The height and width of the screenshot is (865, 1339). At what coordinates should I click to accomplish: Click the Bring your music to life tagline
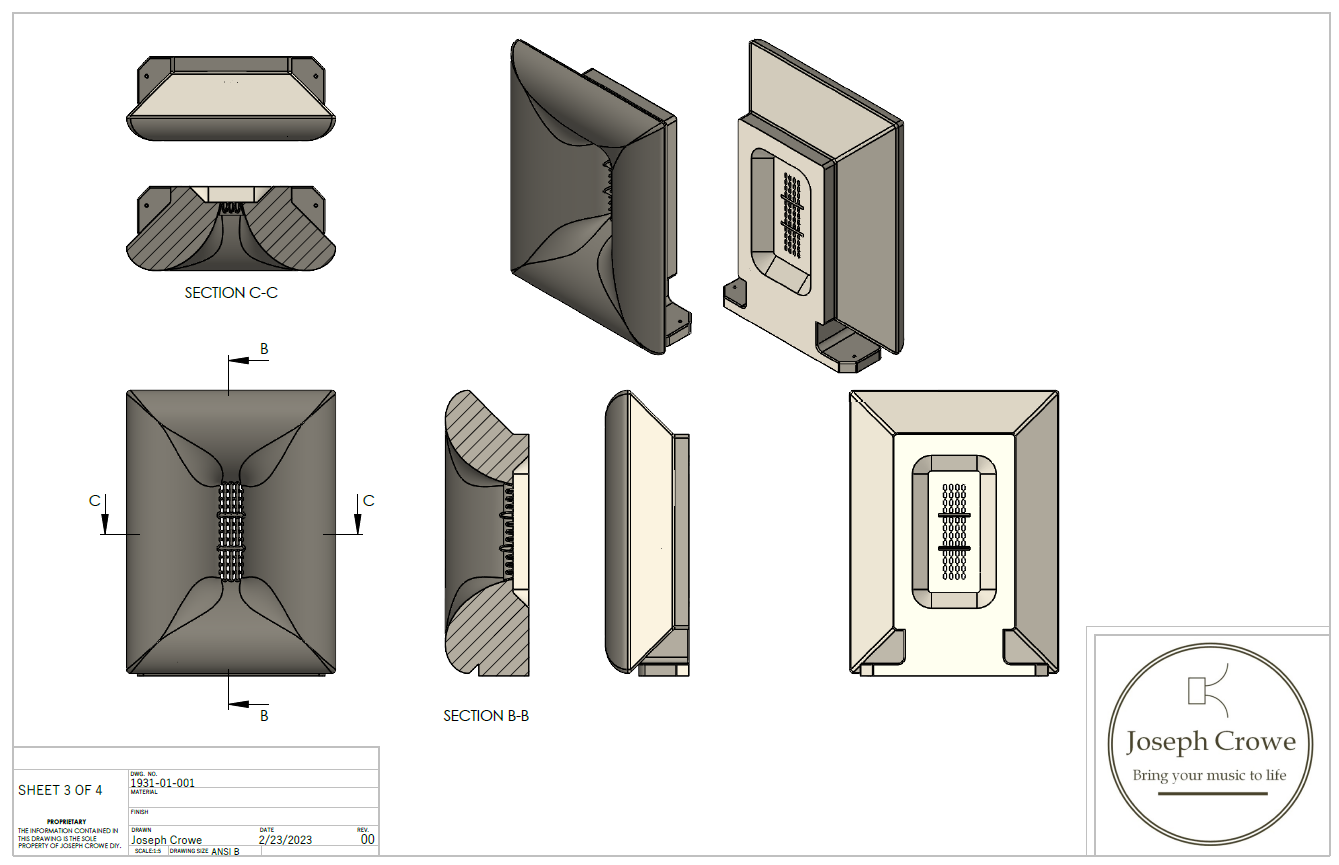point(1209,776)
